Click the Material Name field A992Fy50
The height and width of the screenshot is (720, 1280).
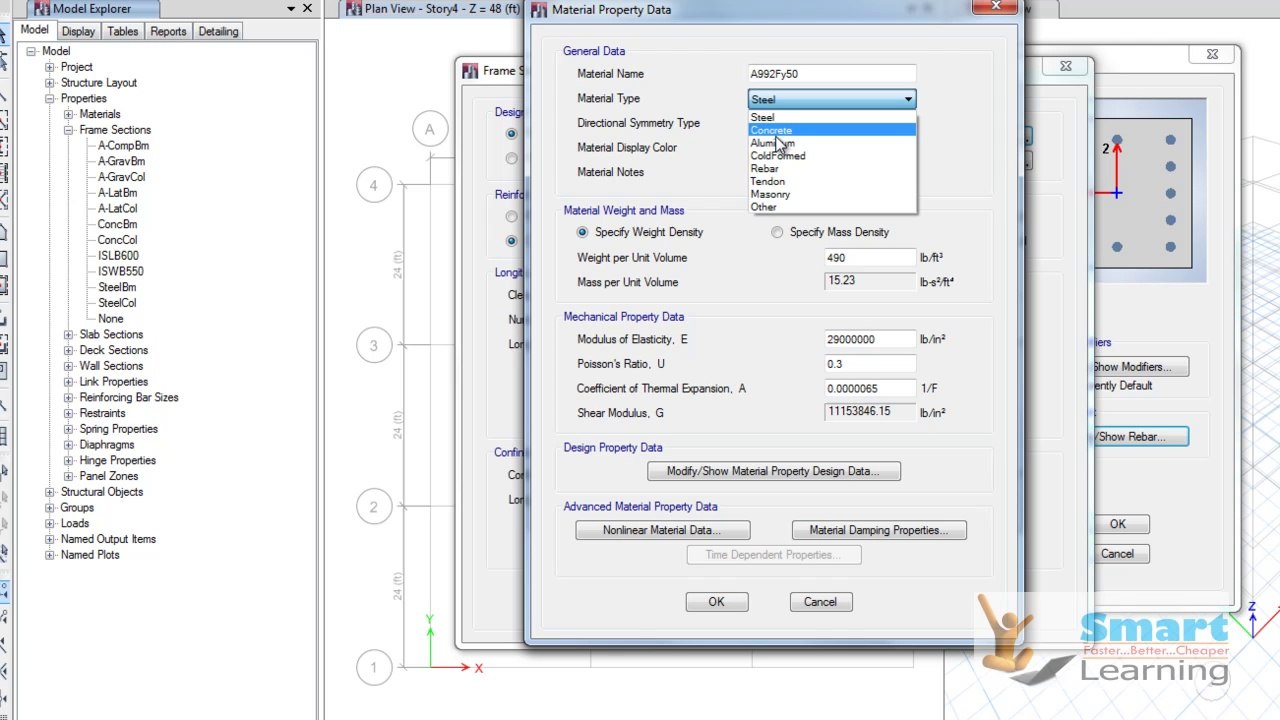(x=832, y=74)
